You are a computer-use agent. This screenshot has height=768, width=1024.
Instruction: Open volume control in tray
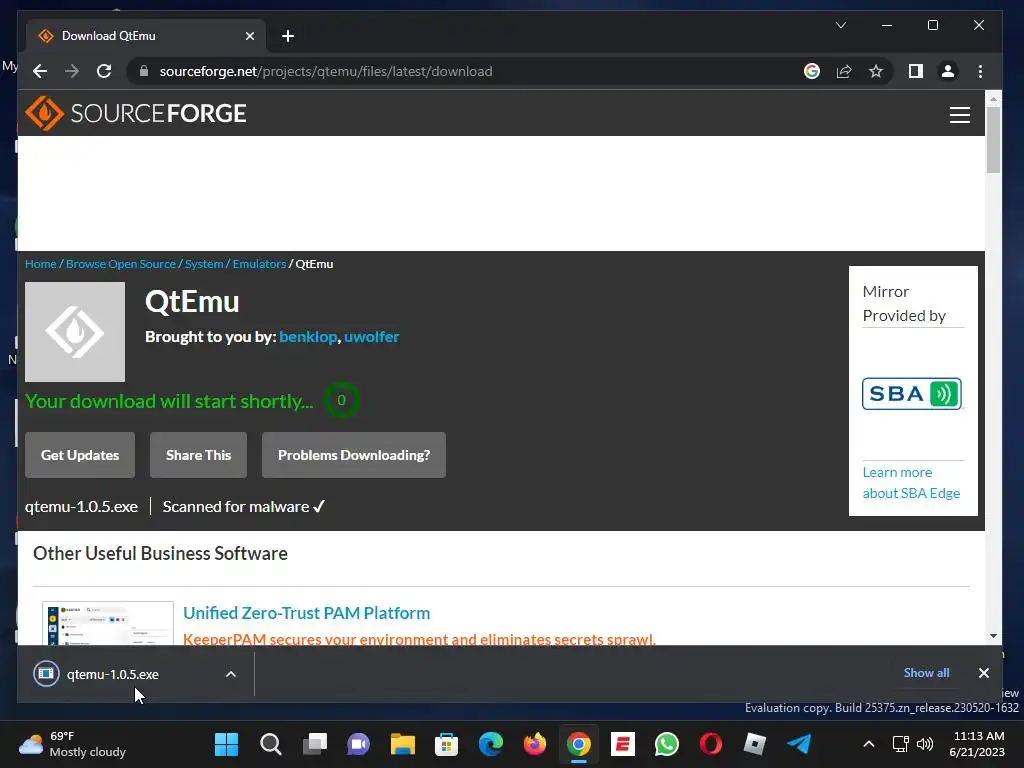pos(925,744)
